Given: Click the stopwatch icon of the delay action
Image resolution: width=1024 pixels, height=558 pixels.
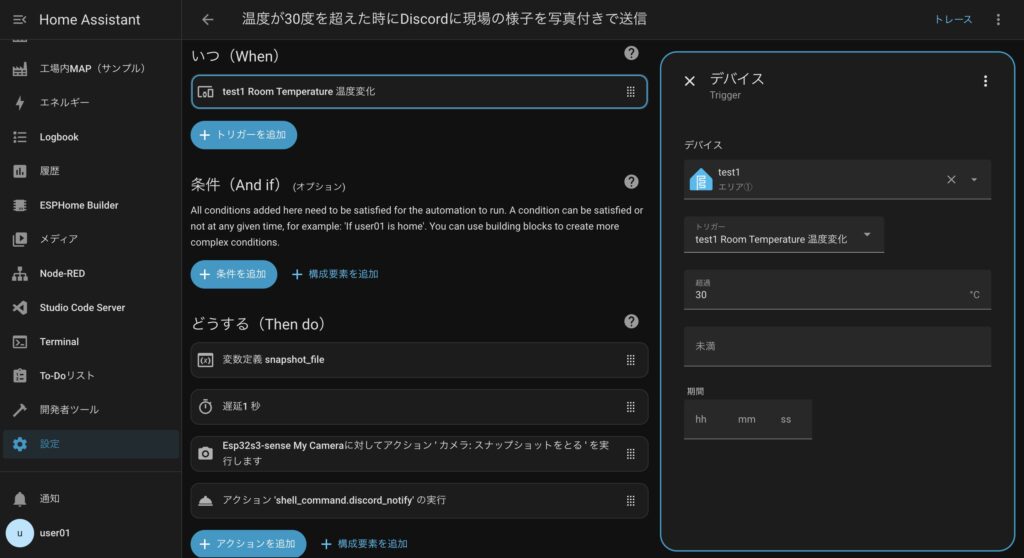Looking at the screenshot, I should pyautogui.click(x=205, y=406).
